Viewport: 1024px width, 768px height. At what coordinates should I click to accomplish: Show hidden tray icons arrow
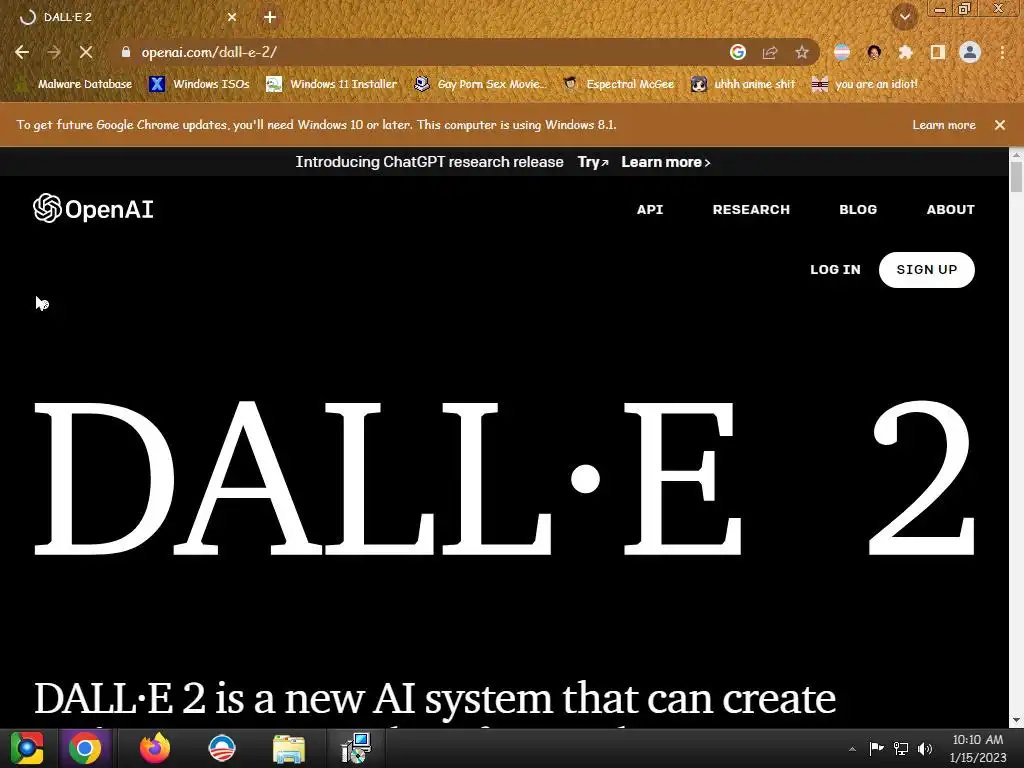pos(852,749)
